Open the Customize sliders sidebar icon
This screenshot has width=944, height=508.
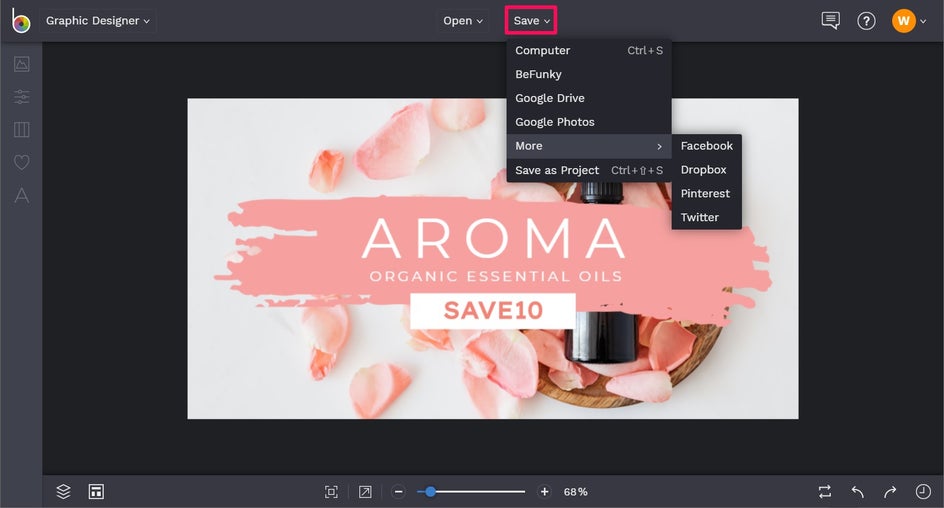pos(22,96)
